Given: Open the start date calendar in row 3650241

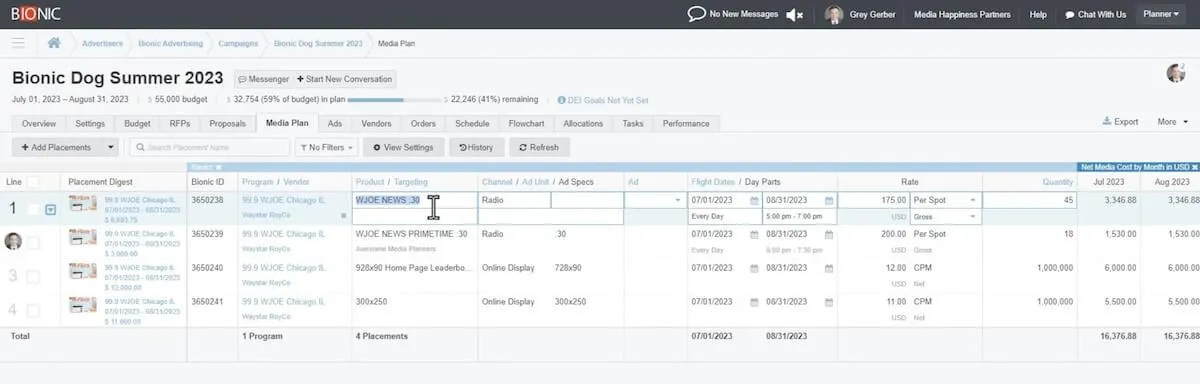Looking at the screenshot, I should (x=755, y=301).
